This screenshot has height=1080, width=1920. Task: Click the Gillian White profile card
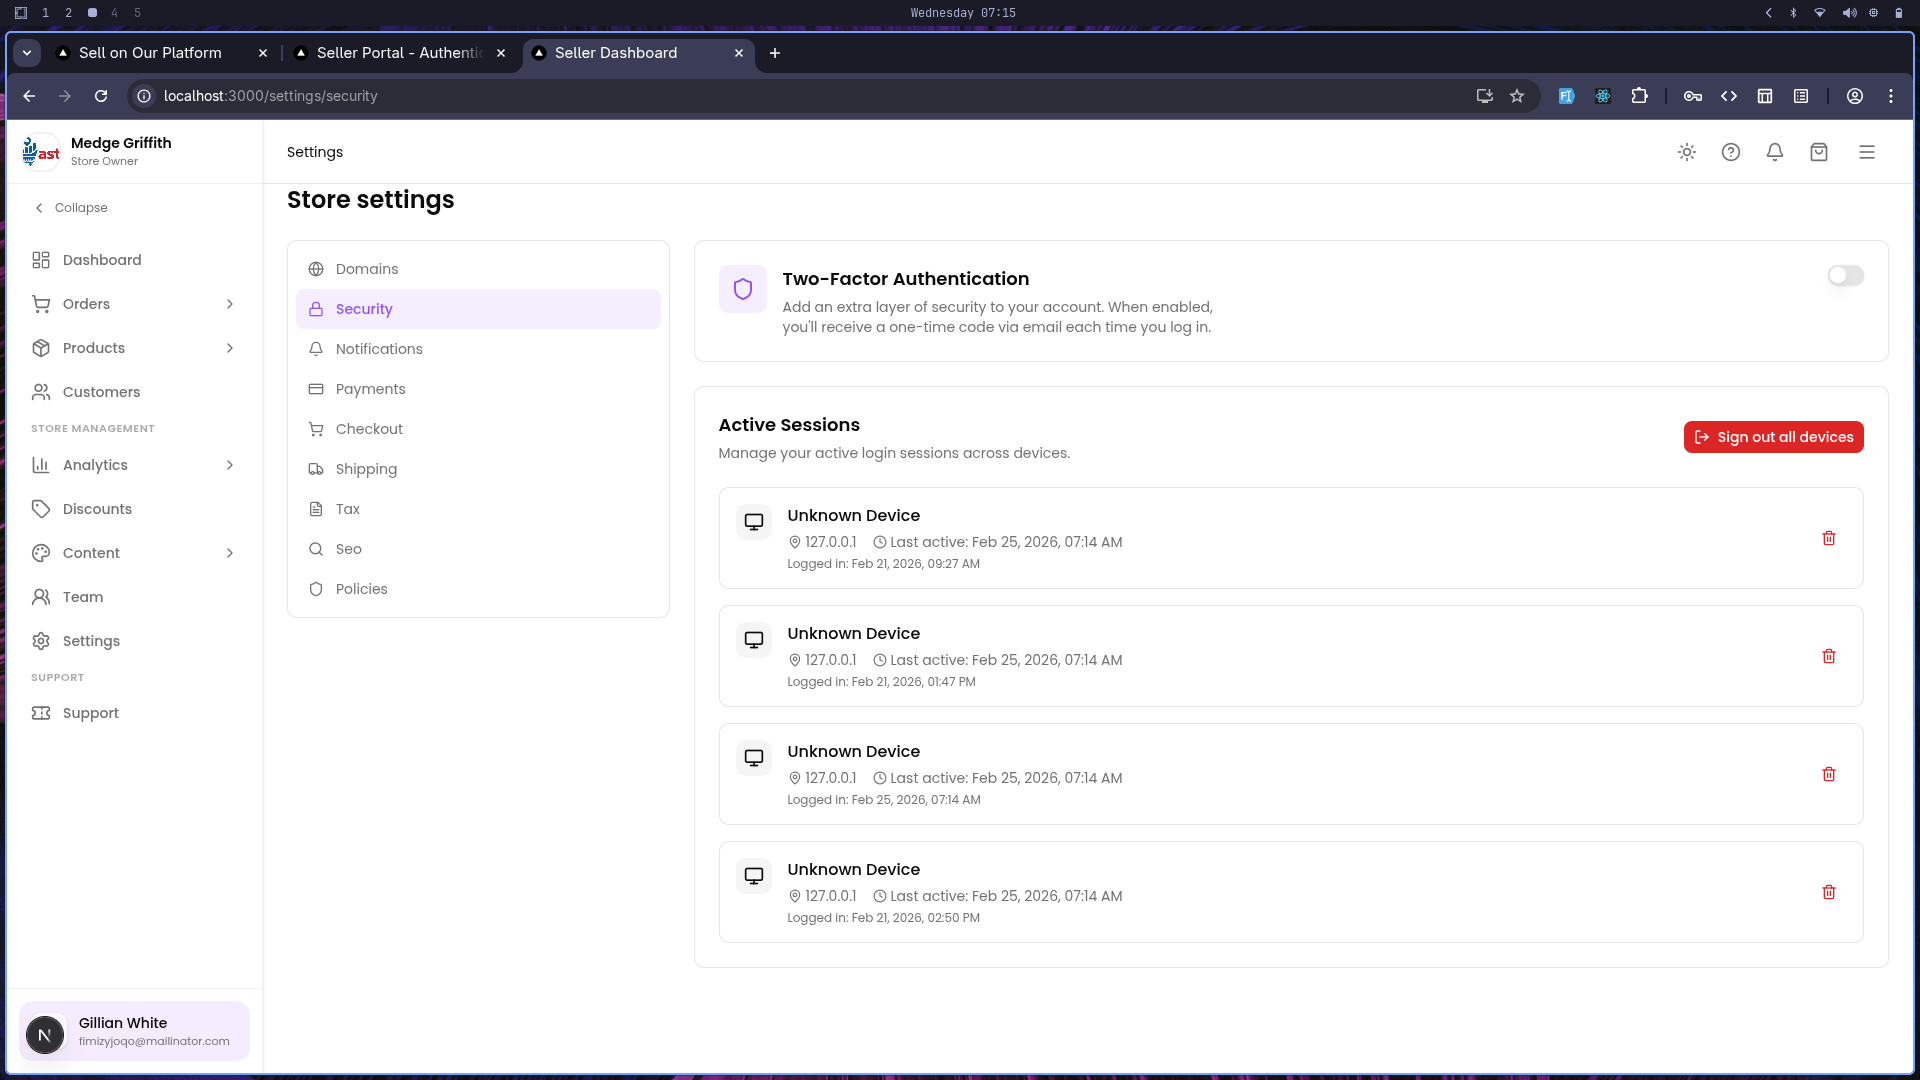coord(133,1031)
